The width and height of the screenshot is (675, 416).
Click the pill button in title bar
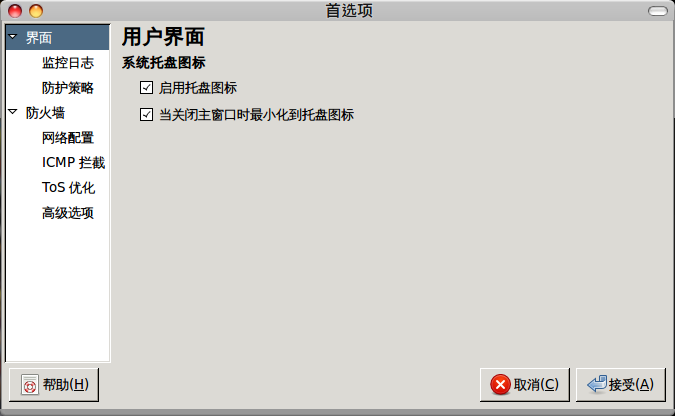coord(658,11)
